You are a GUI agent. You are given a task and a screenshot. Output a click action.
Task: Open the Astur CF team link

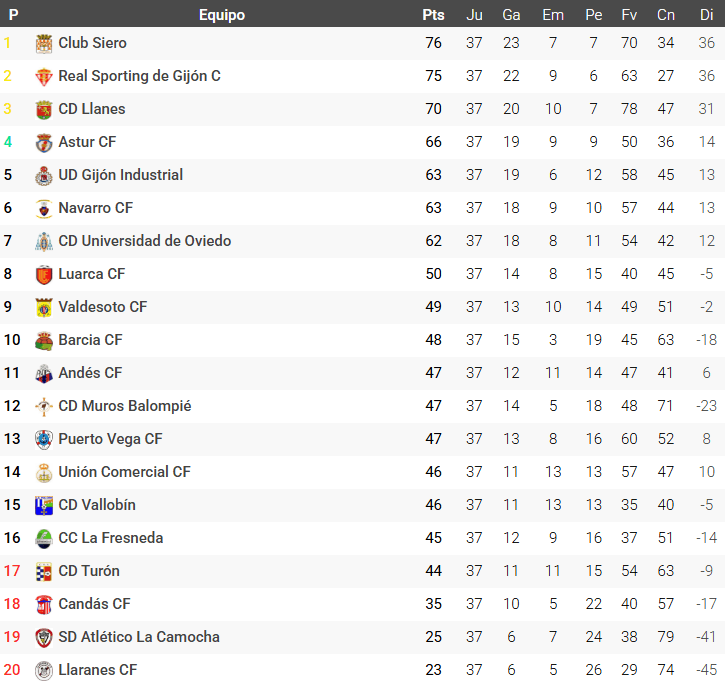click(x=87, y=142)
